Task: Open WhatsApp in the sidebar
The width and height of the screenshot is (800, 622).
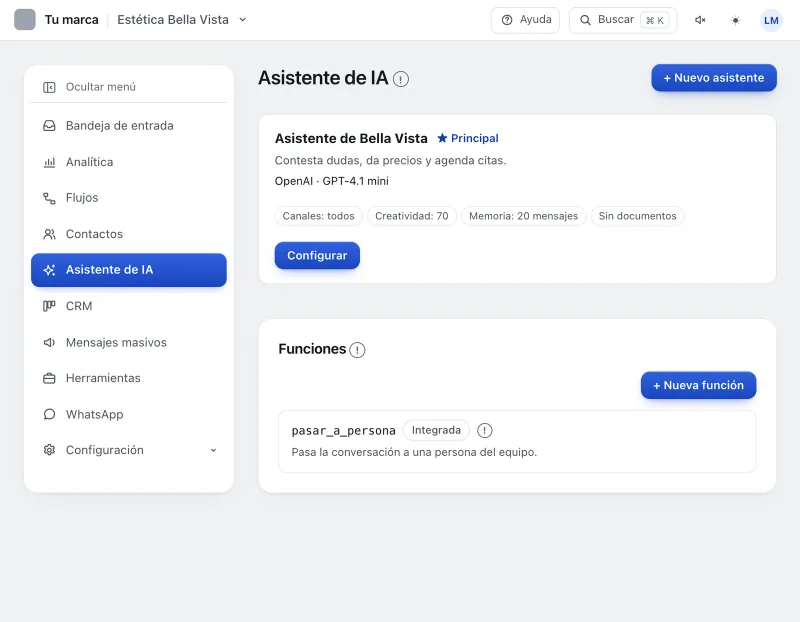Action: [129, 414]
